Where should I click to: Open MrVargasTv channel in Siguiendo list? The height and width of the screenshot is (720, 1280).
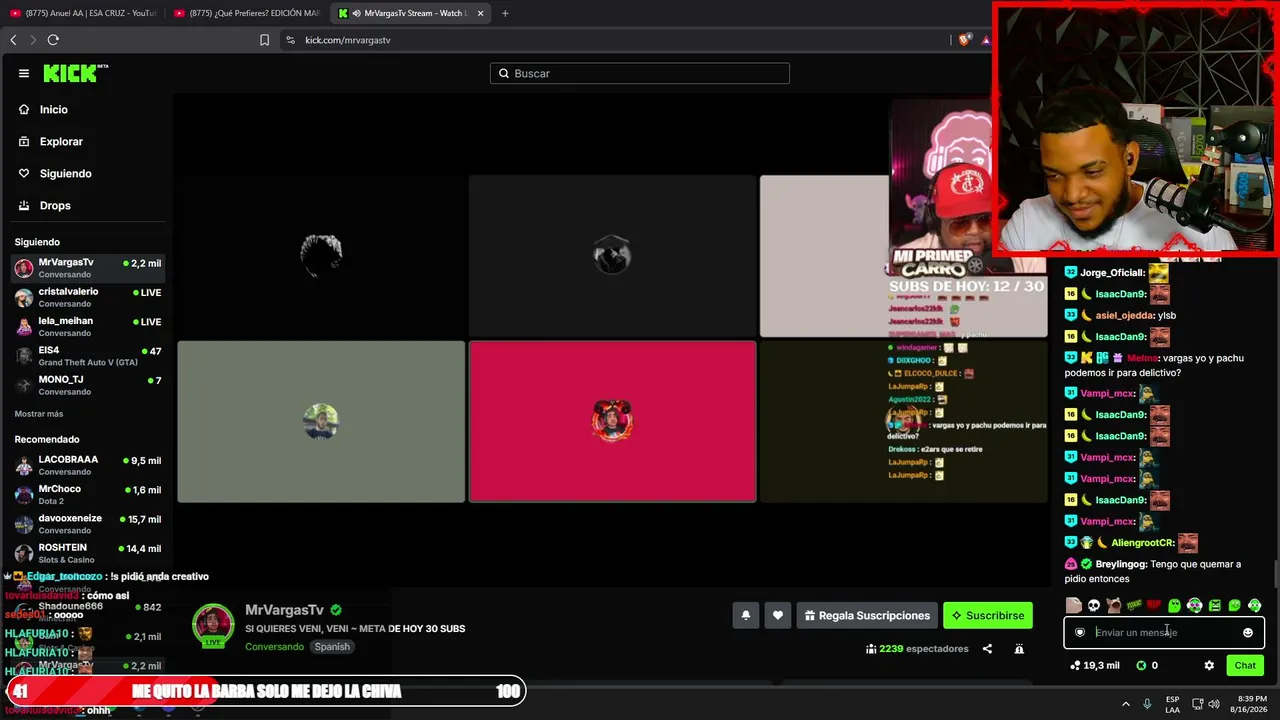(x=87, y=268)
